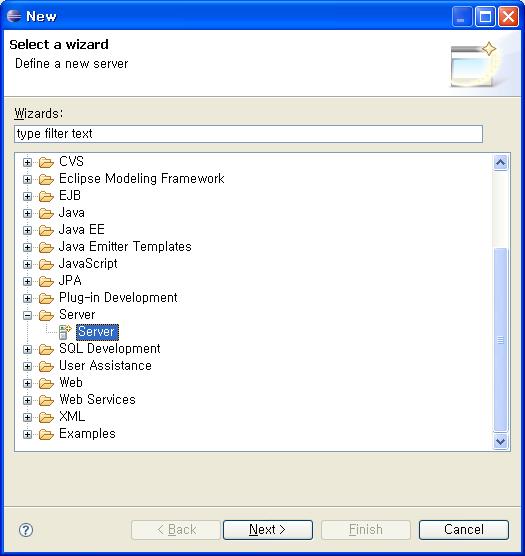Screen dimensions: 525x556
Task: Click the Plug-in Development folder icon
Action: (x=46, y=299)
